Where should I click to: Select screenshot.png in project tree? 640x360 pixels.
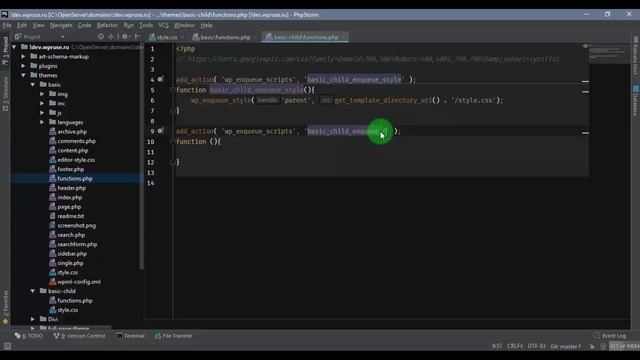pyautogui.click(x=77, y=226)
